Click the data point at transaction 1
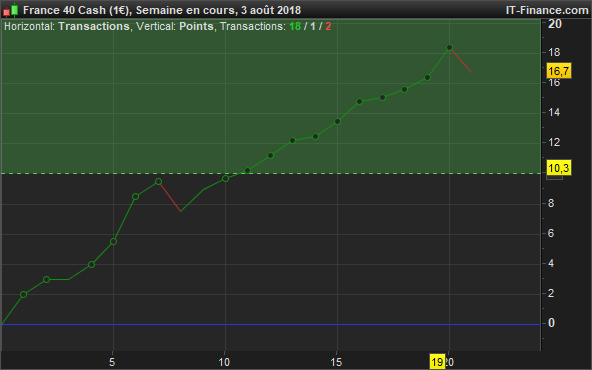Image resolution: width=592 pixels, height=370 pixels. (x=23, y=294)
